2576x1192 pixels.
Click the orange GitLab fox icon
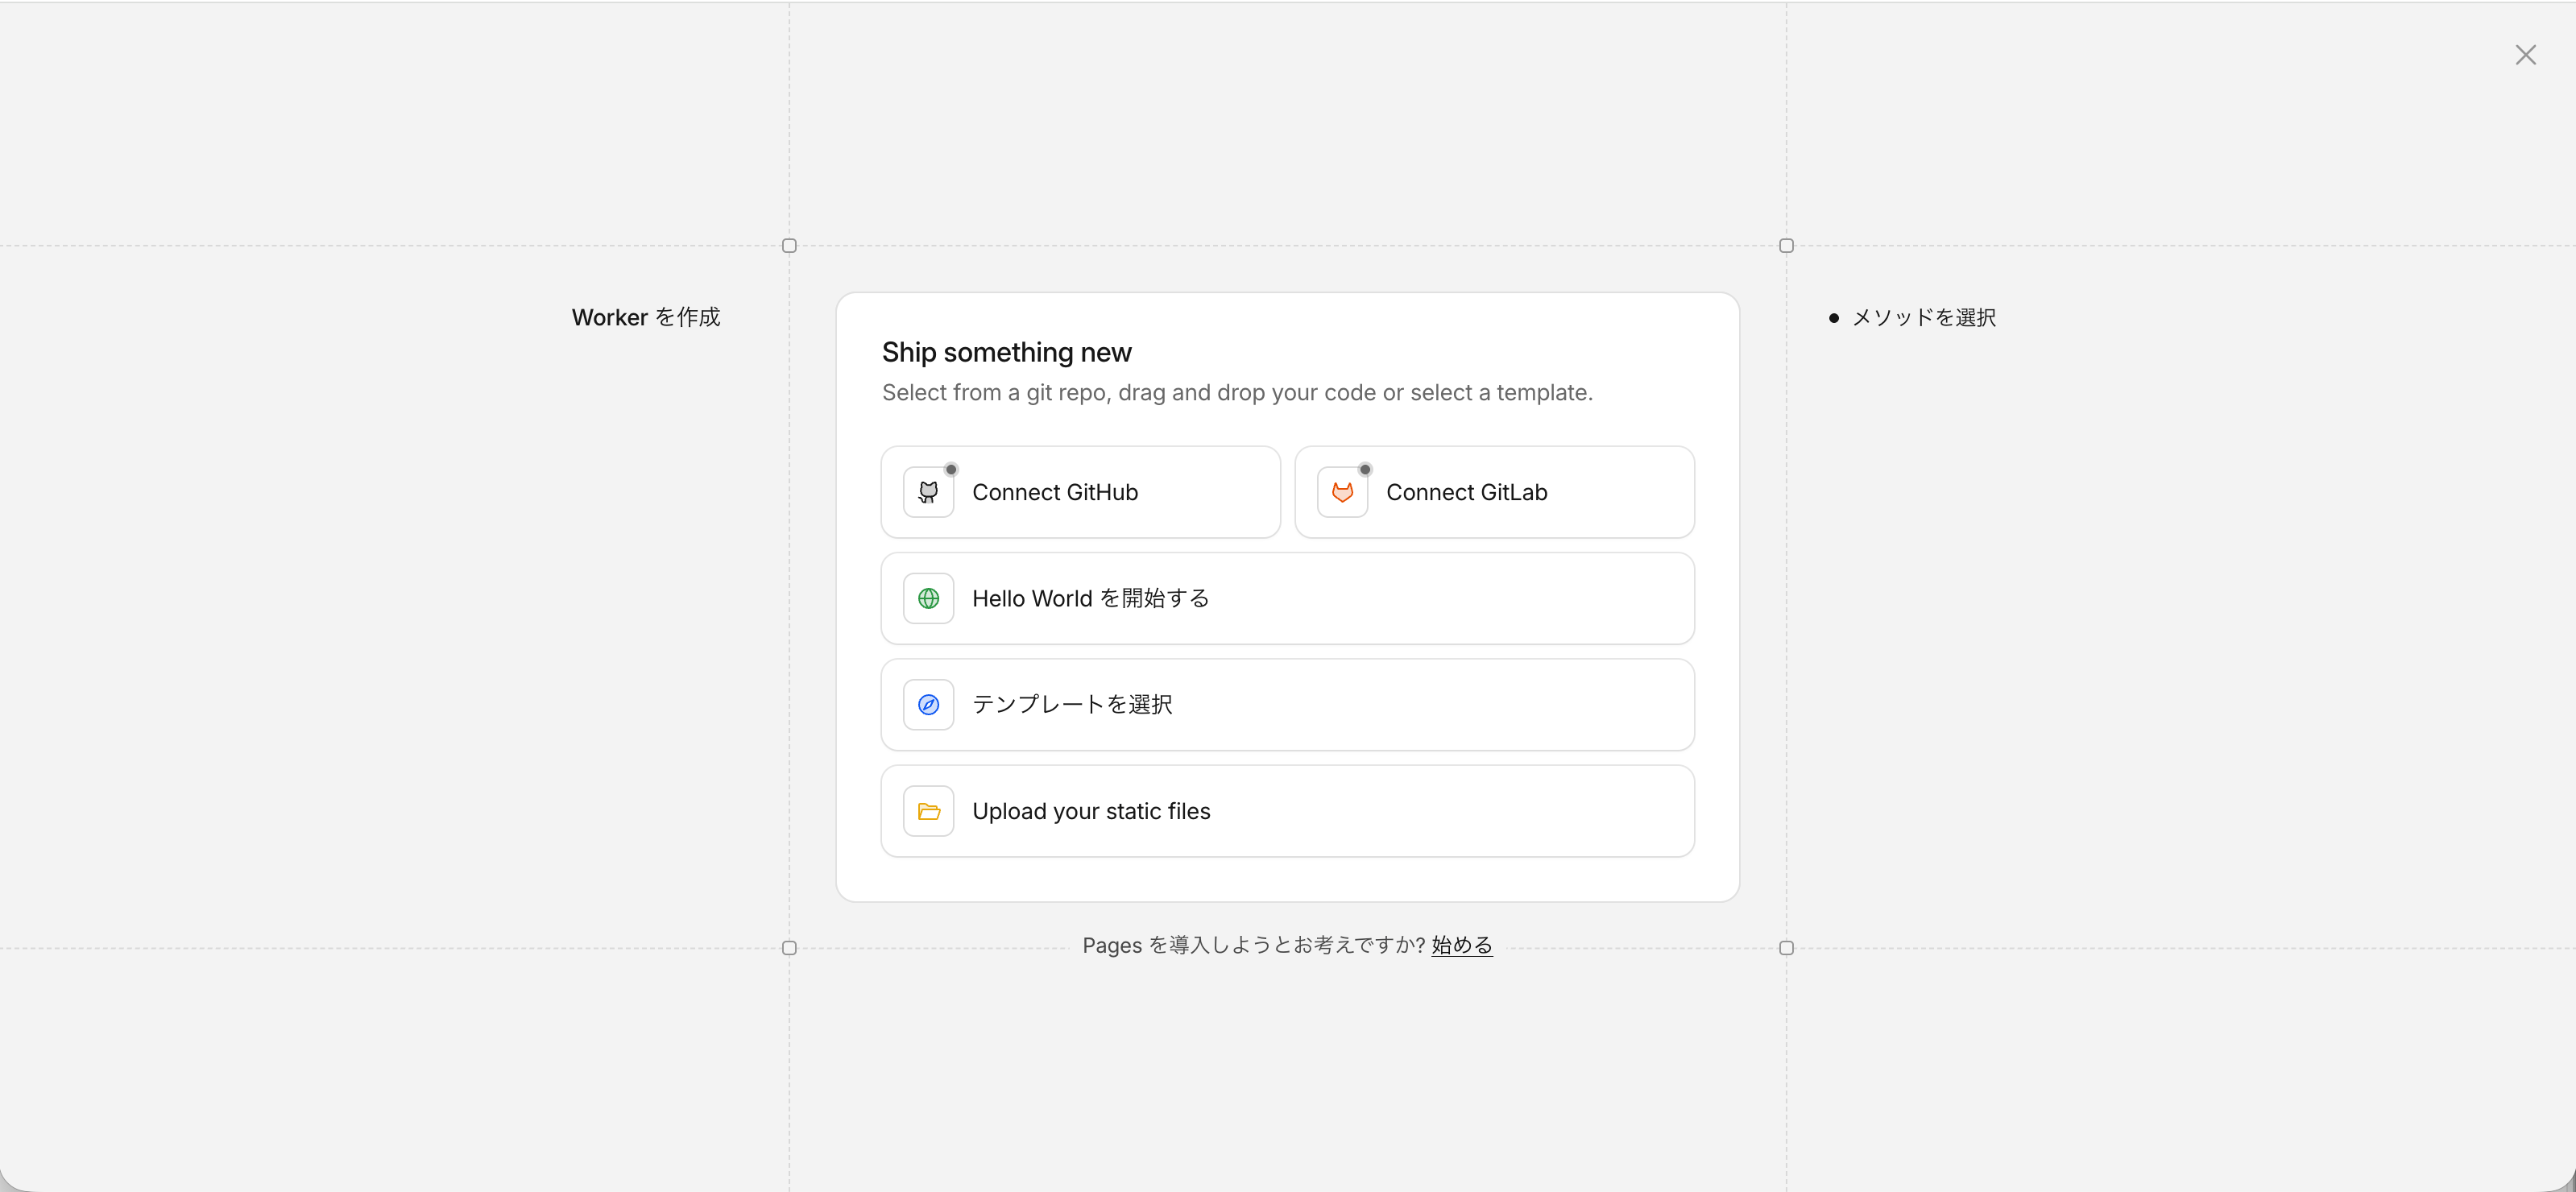(x=1342, y=492)
